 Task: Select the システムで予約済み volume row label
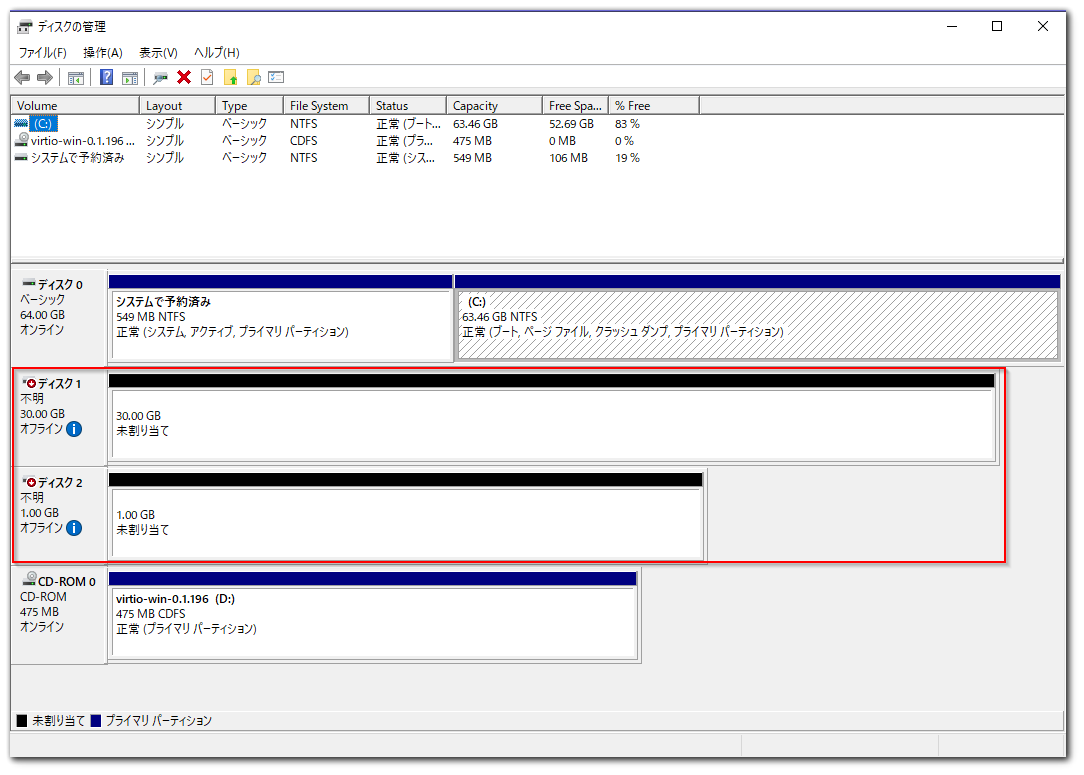[x=77, y=158]
